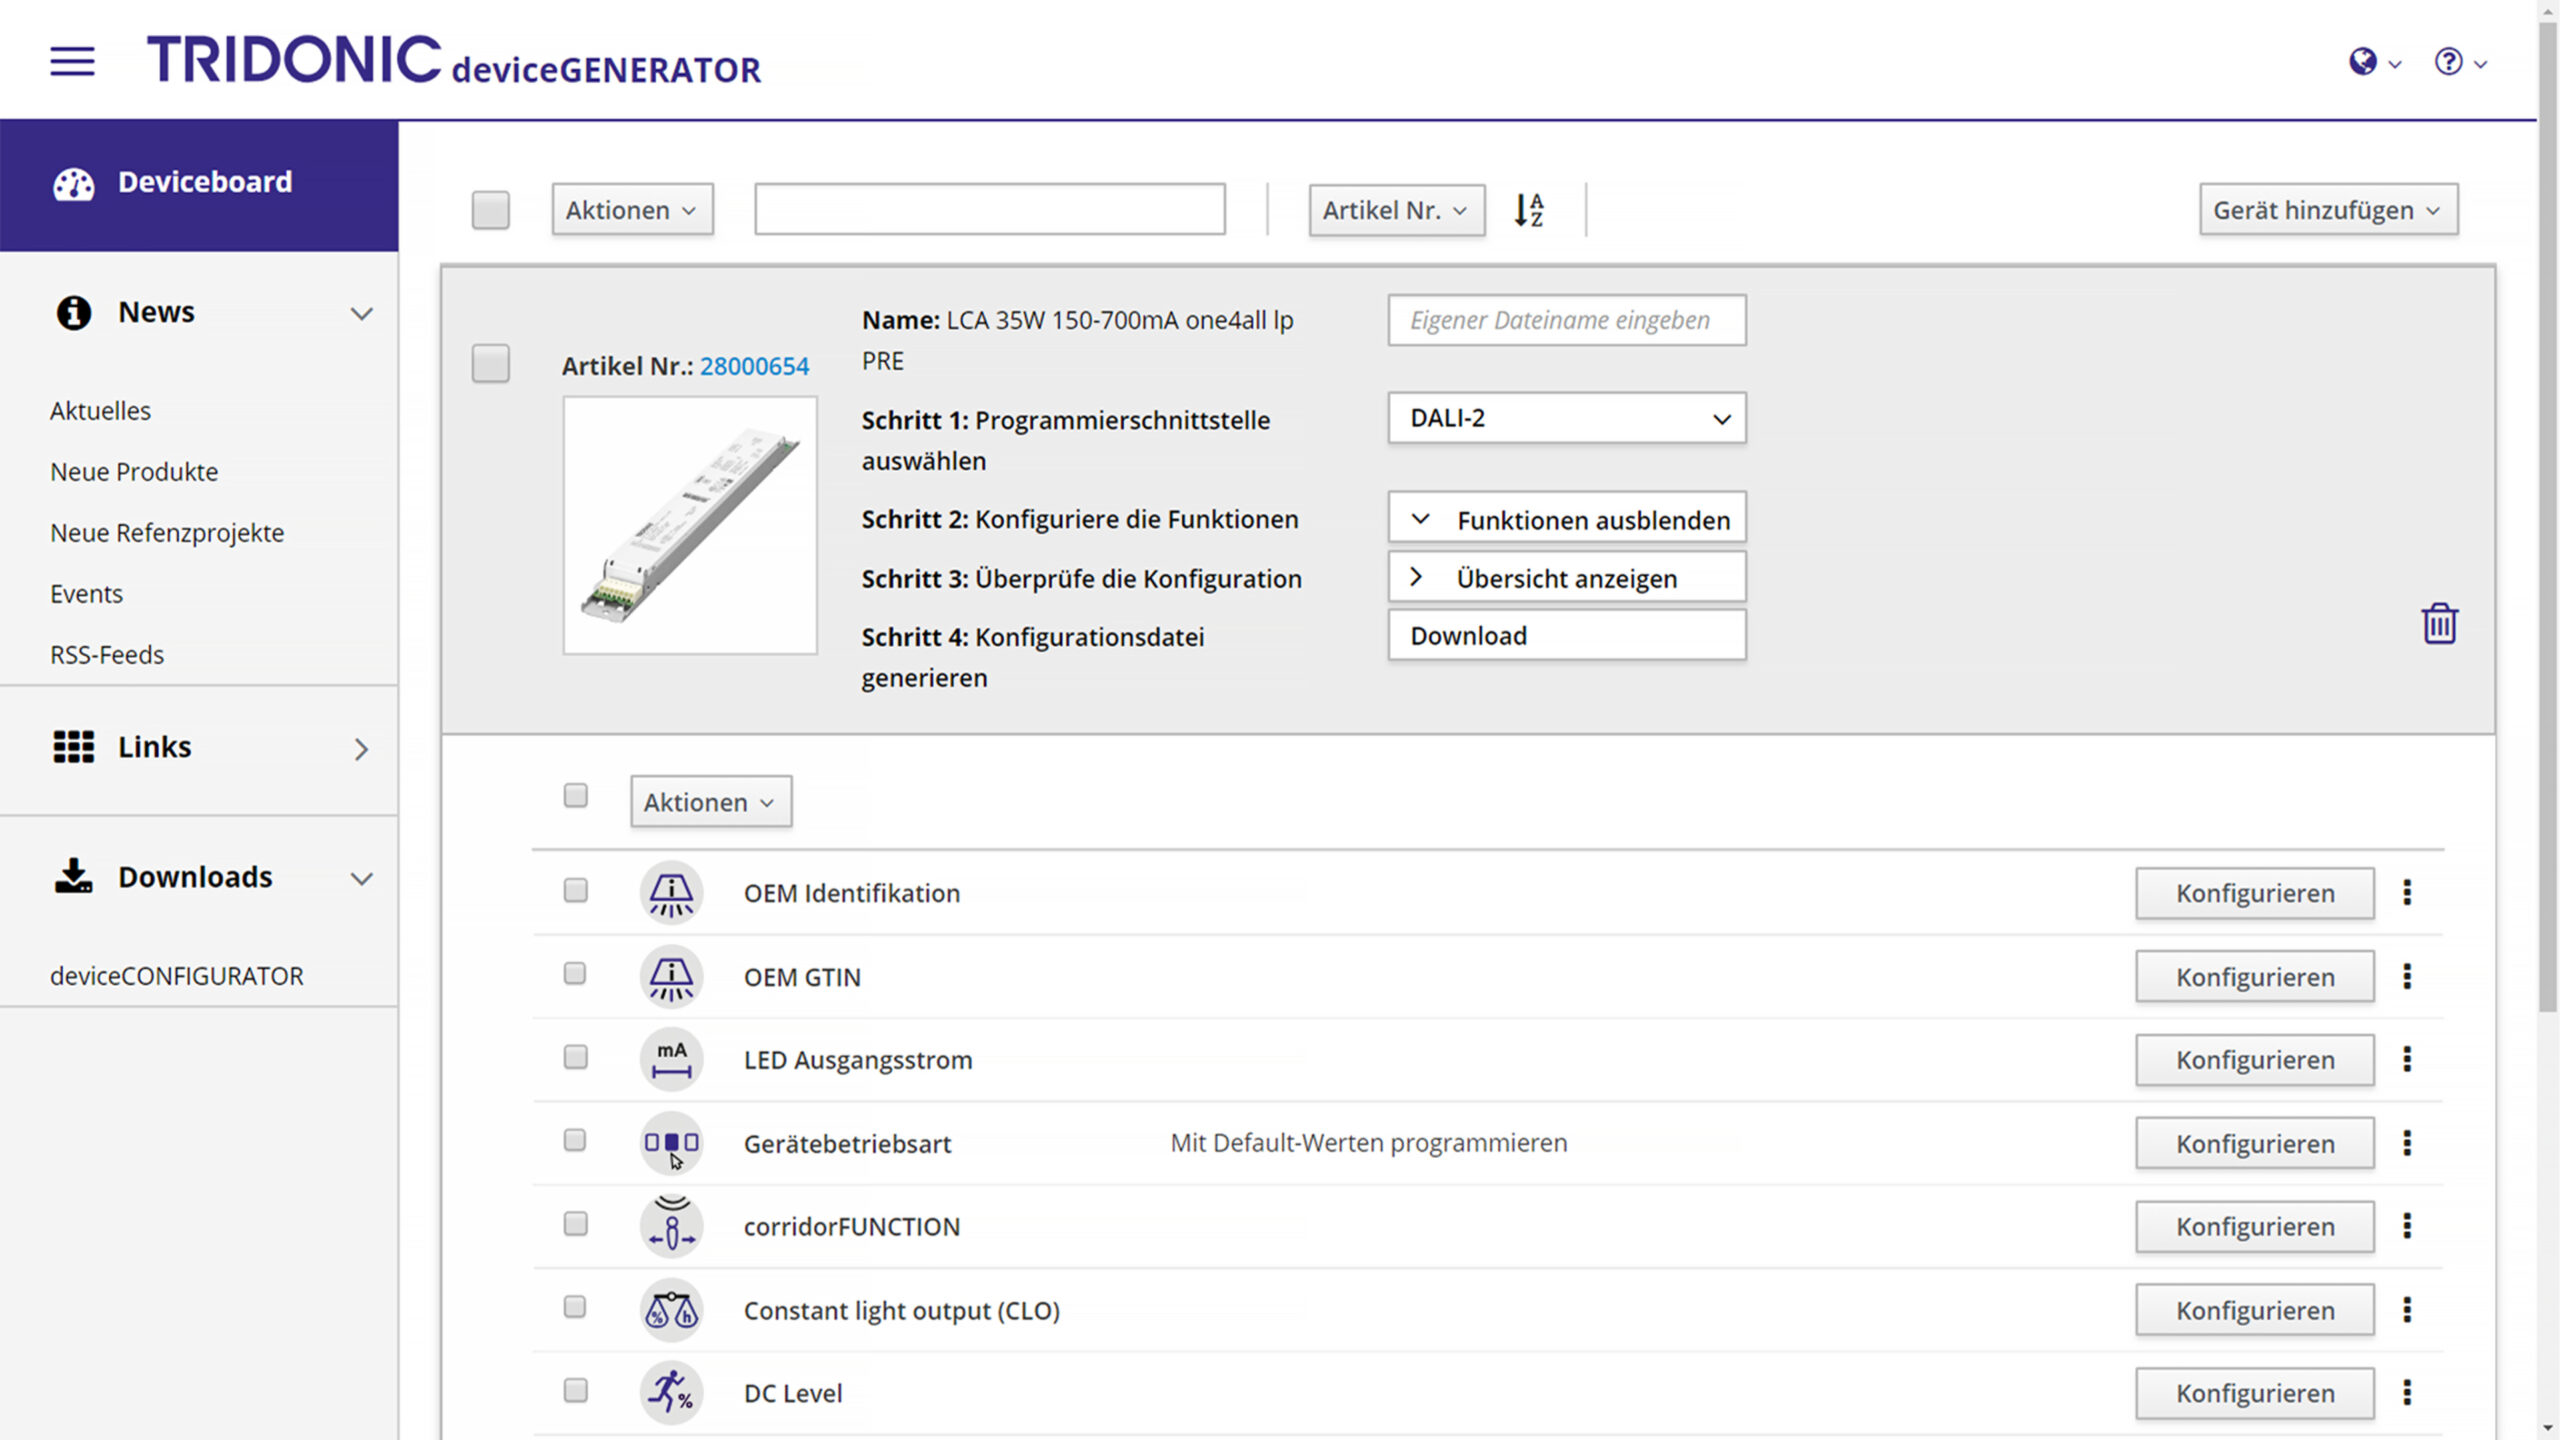Image resolution: width=2560 pixels, height=1440 pixels.
Task: Click Konfigurieren for Constant light output
Action: point(2254,1310)
